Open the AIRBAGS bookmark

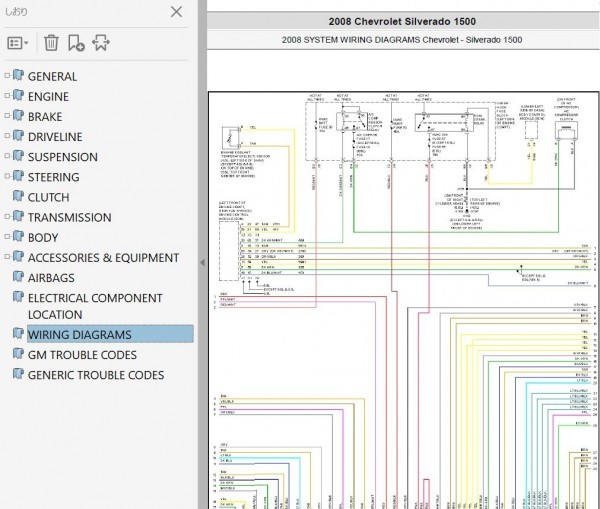pyautogui.click(x=51, y=278)
